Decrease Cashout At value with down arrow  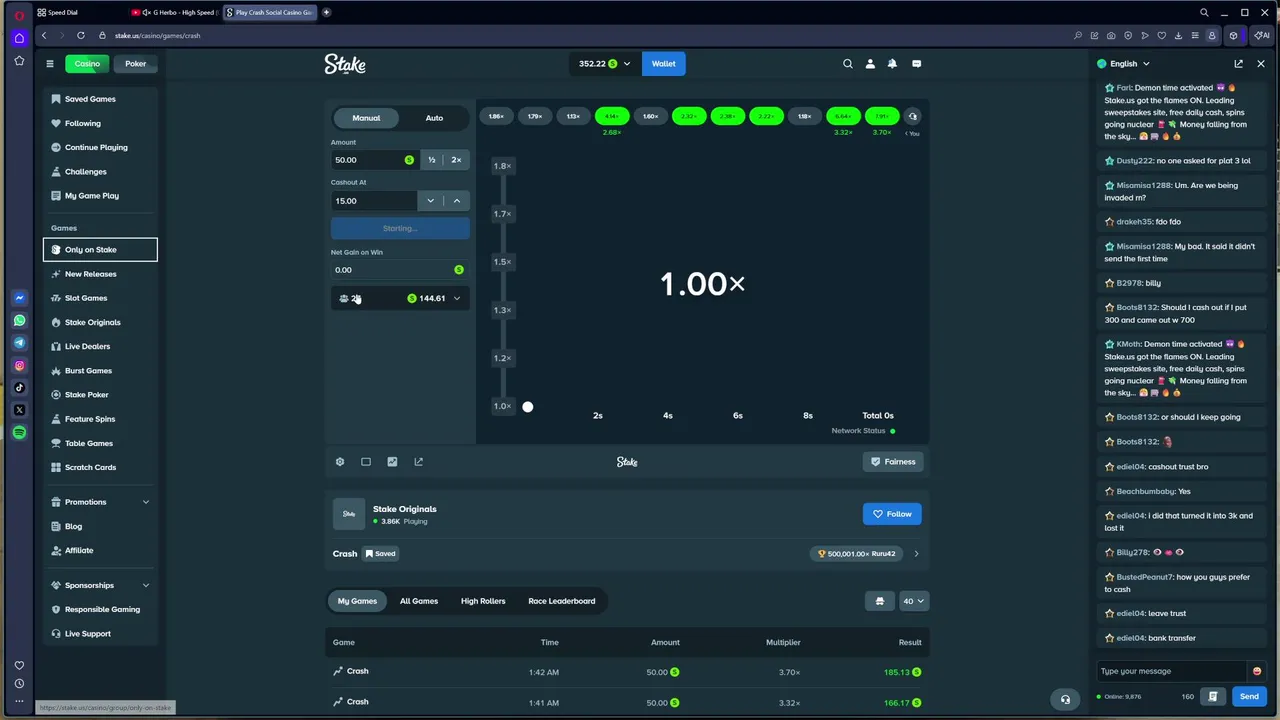point(431,201)
